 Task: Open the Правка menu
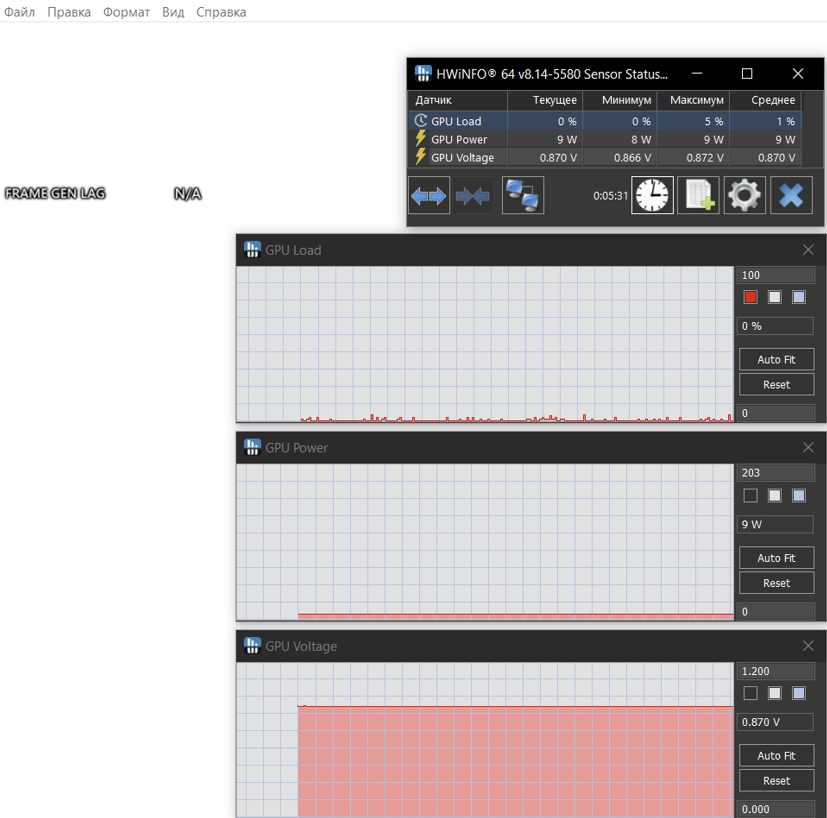click(x=69, y=12)
